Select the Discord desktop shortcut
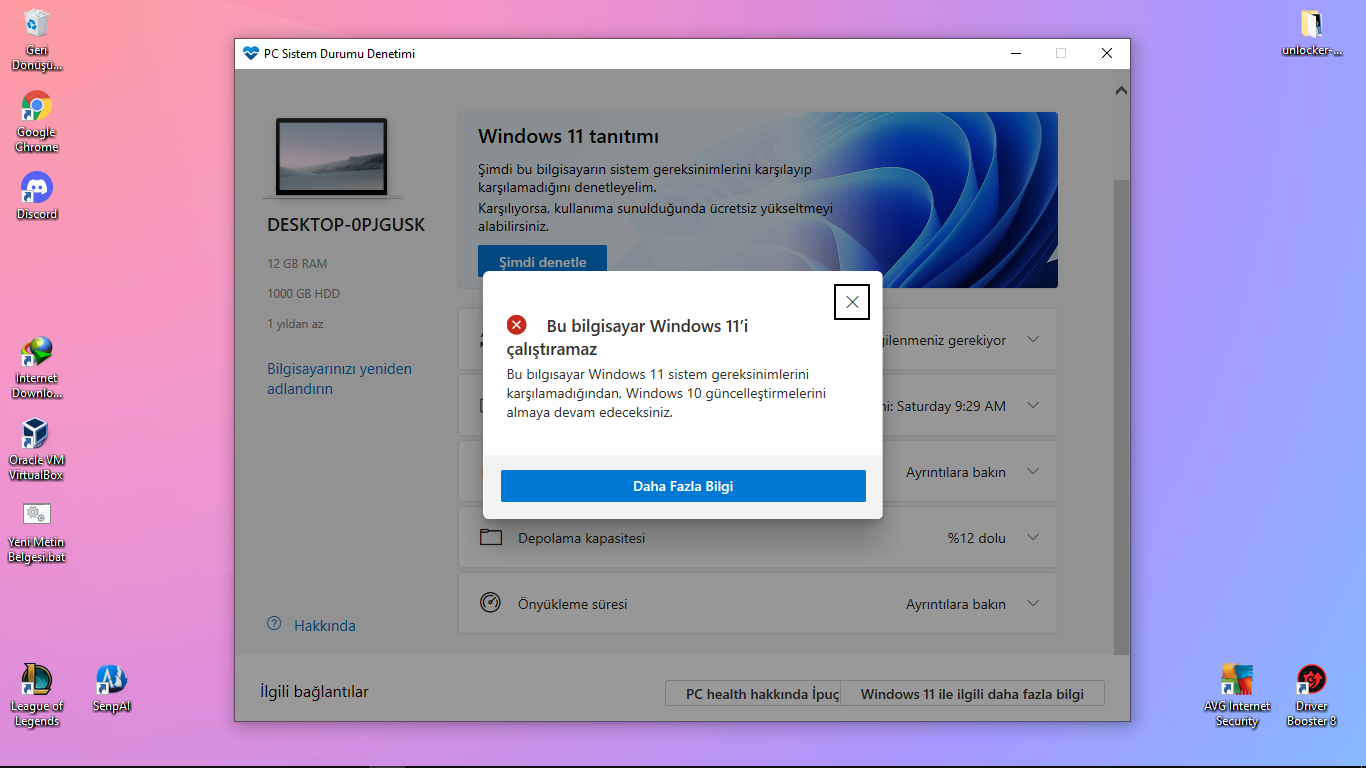Screen dimensions: 1366x768 (37, 196)
